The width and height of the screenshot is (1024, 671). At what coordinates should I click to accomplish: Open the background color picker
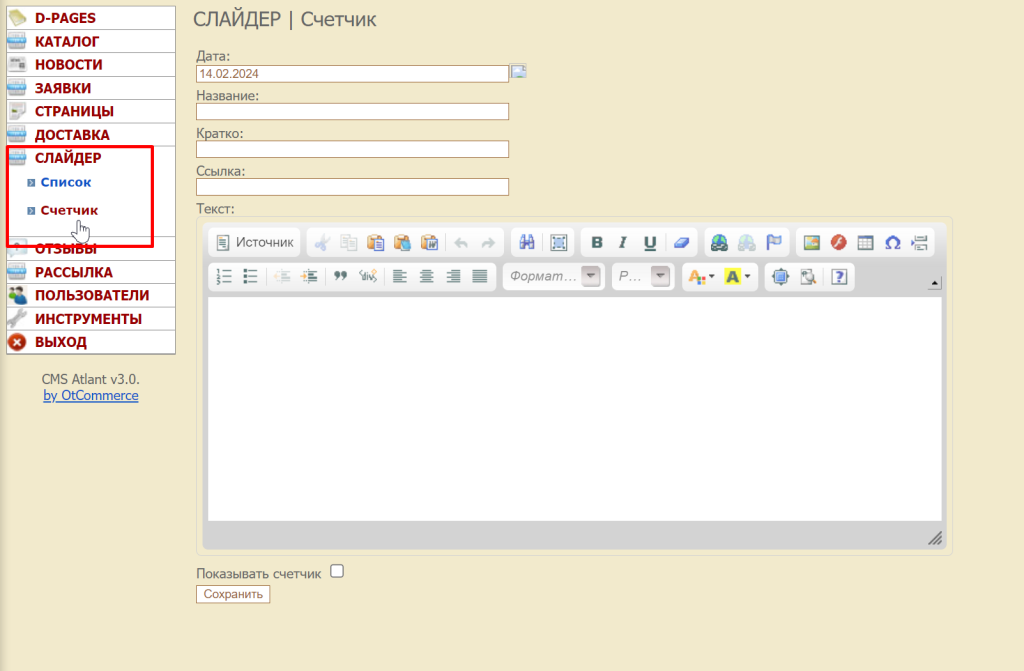tap(738, 276)
